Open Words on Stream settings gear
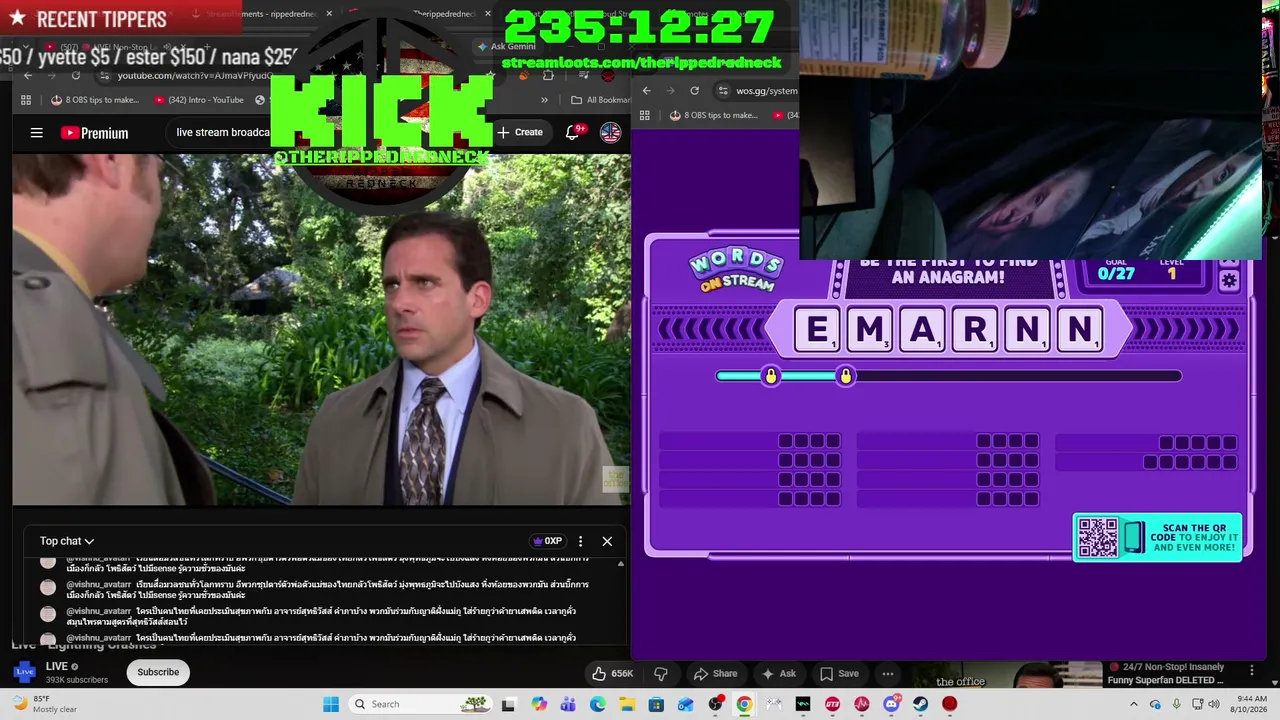The image size is (1280, 720). (1229, 281)
